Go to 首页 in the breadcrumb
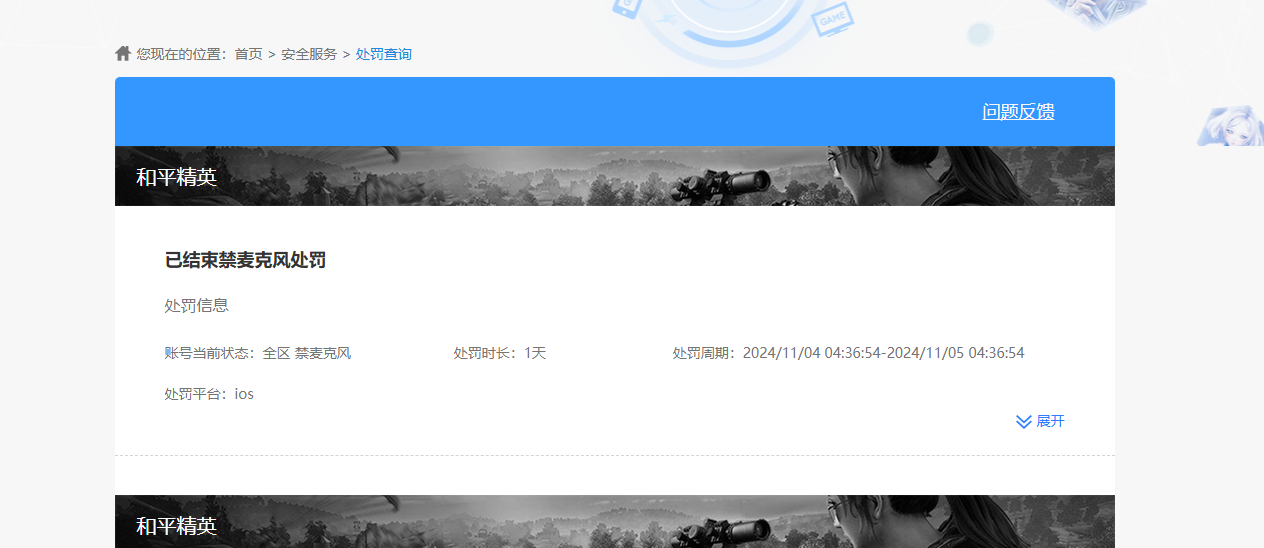 point(248,54)
